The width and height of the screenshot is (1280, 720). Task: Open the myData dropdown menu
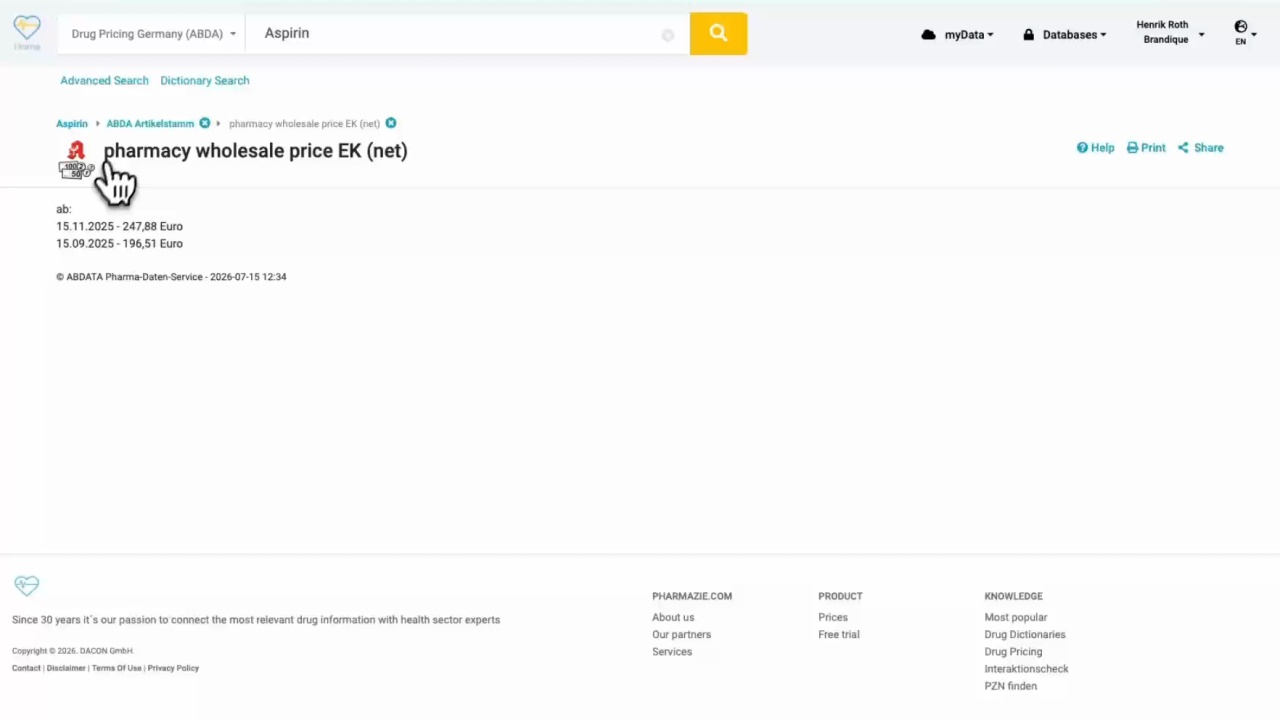point(957,35)
